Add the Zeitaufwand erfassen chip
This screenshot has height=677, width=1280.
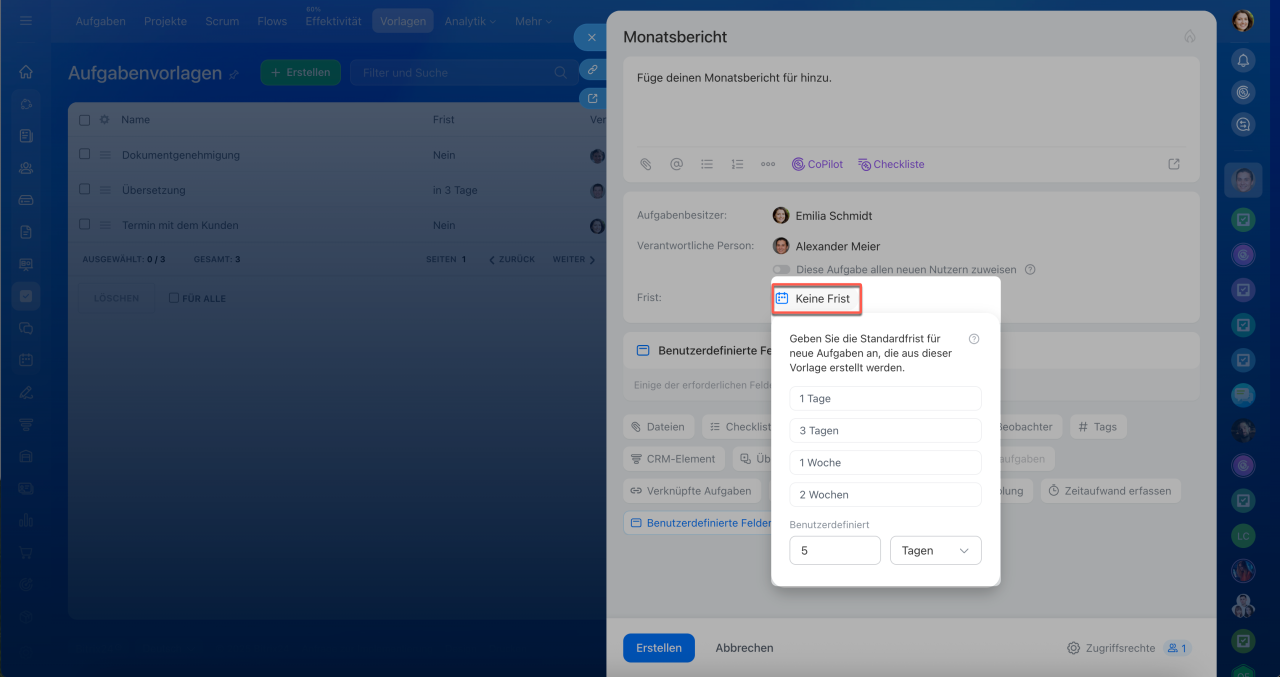point(1110,490)
